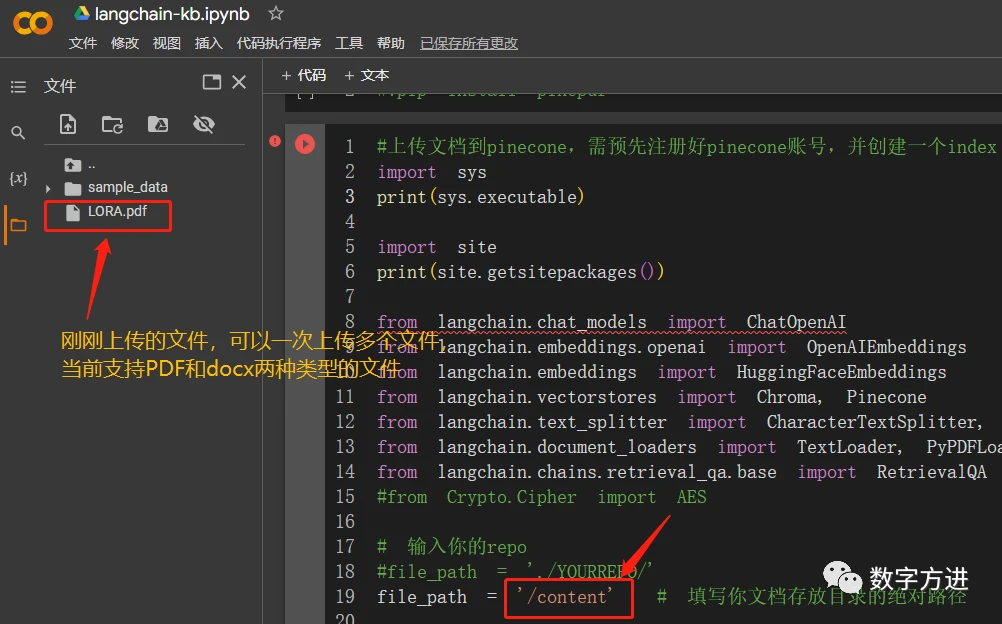Click the 已保存所有更改 link
1002x624 pixels.
pos(469,43)
